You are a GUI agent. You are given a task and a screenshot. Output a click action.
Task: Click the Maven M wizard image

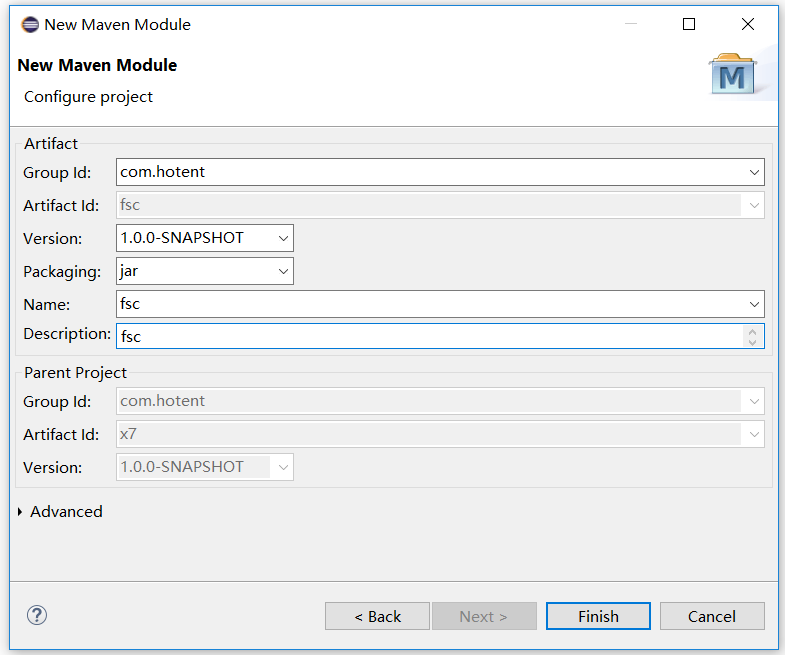pyautogui.click(x=732, y=74)
